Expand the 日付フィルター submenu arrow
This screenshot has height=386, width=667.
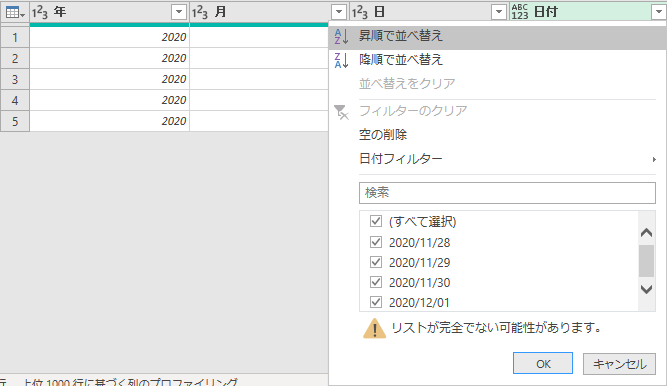coord(654,160)
